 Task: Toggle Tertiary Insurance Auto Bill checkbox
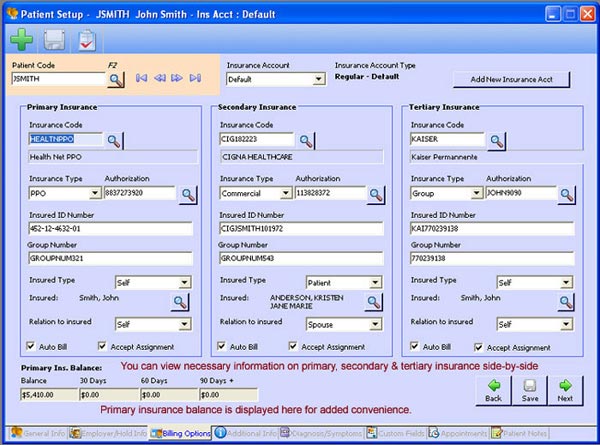click(x=416, y=347)
